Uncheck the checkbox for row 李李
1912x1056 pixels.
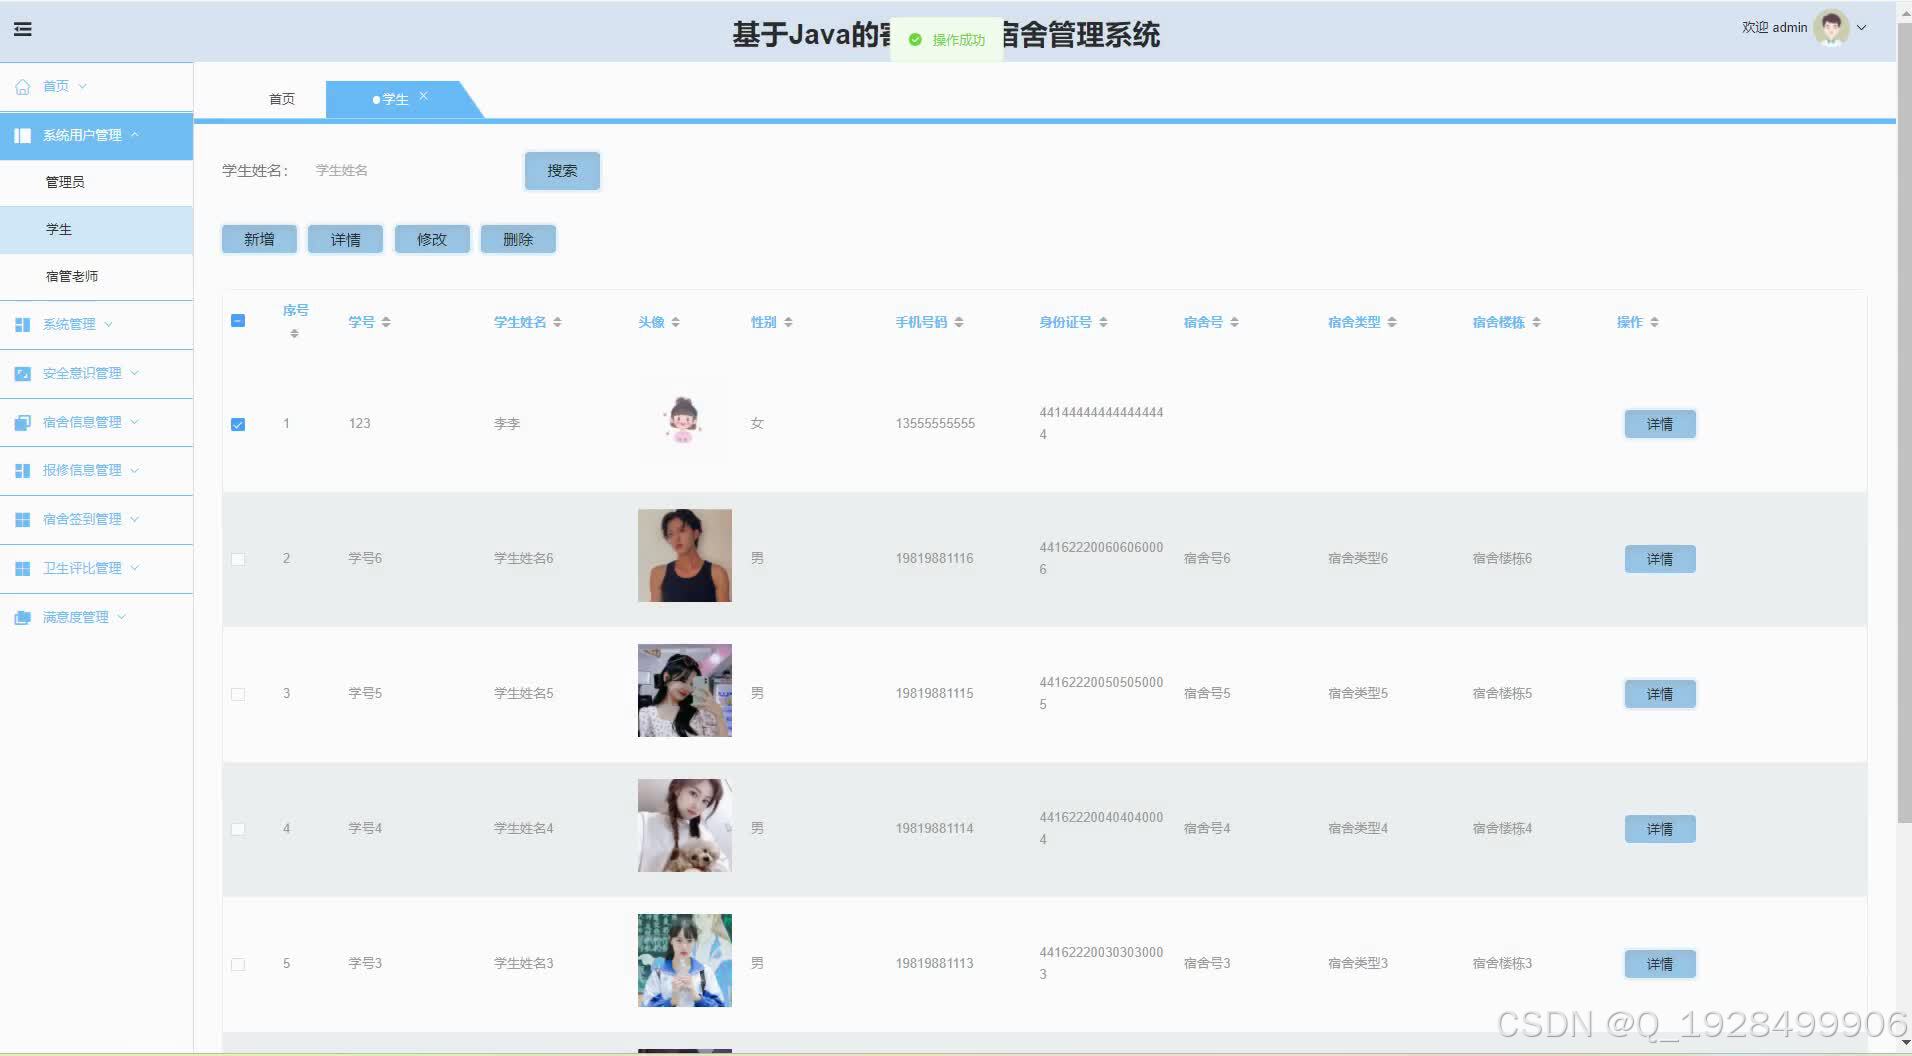[x=238, y=424]
